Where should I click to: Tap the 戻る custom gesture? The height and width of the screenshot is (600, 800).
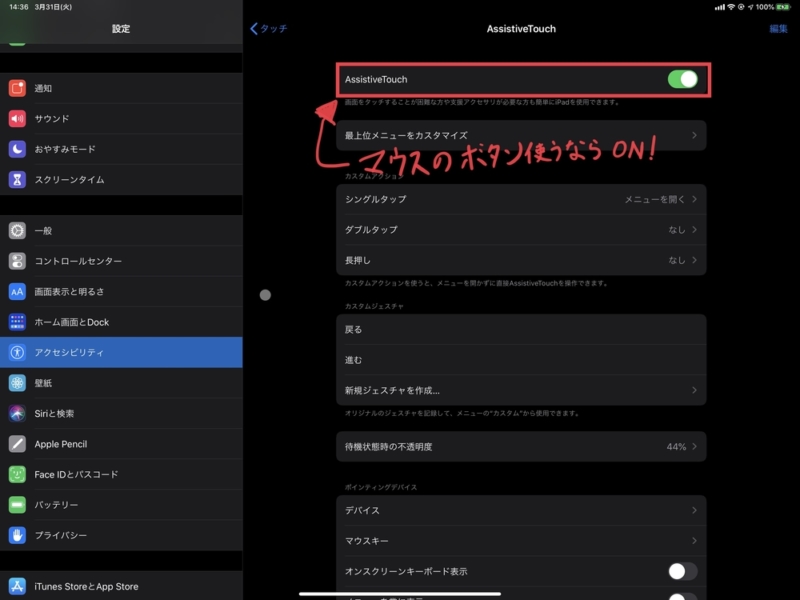click(521, 330)
